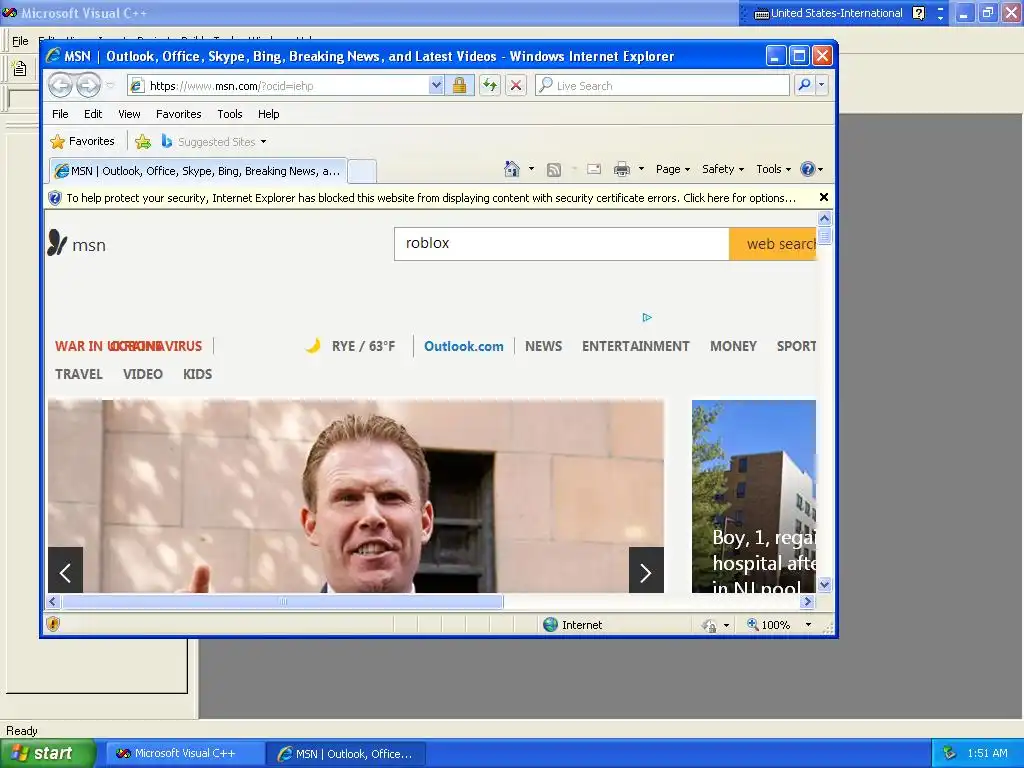Show next slide in the news carousel
The width and height of the screenshot is (1024, 768).
point(646,570)
